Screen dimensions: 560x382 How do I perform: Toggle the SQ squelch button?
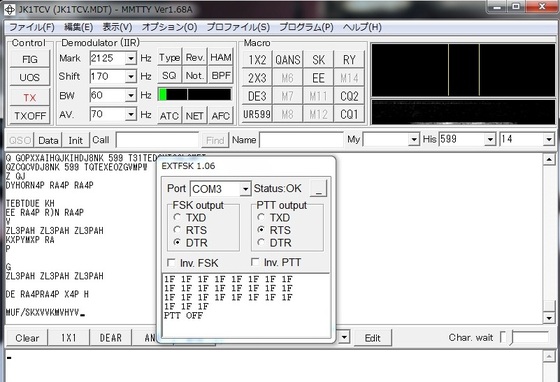pyautogui.click(x=169, y=76)
